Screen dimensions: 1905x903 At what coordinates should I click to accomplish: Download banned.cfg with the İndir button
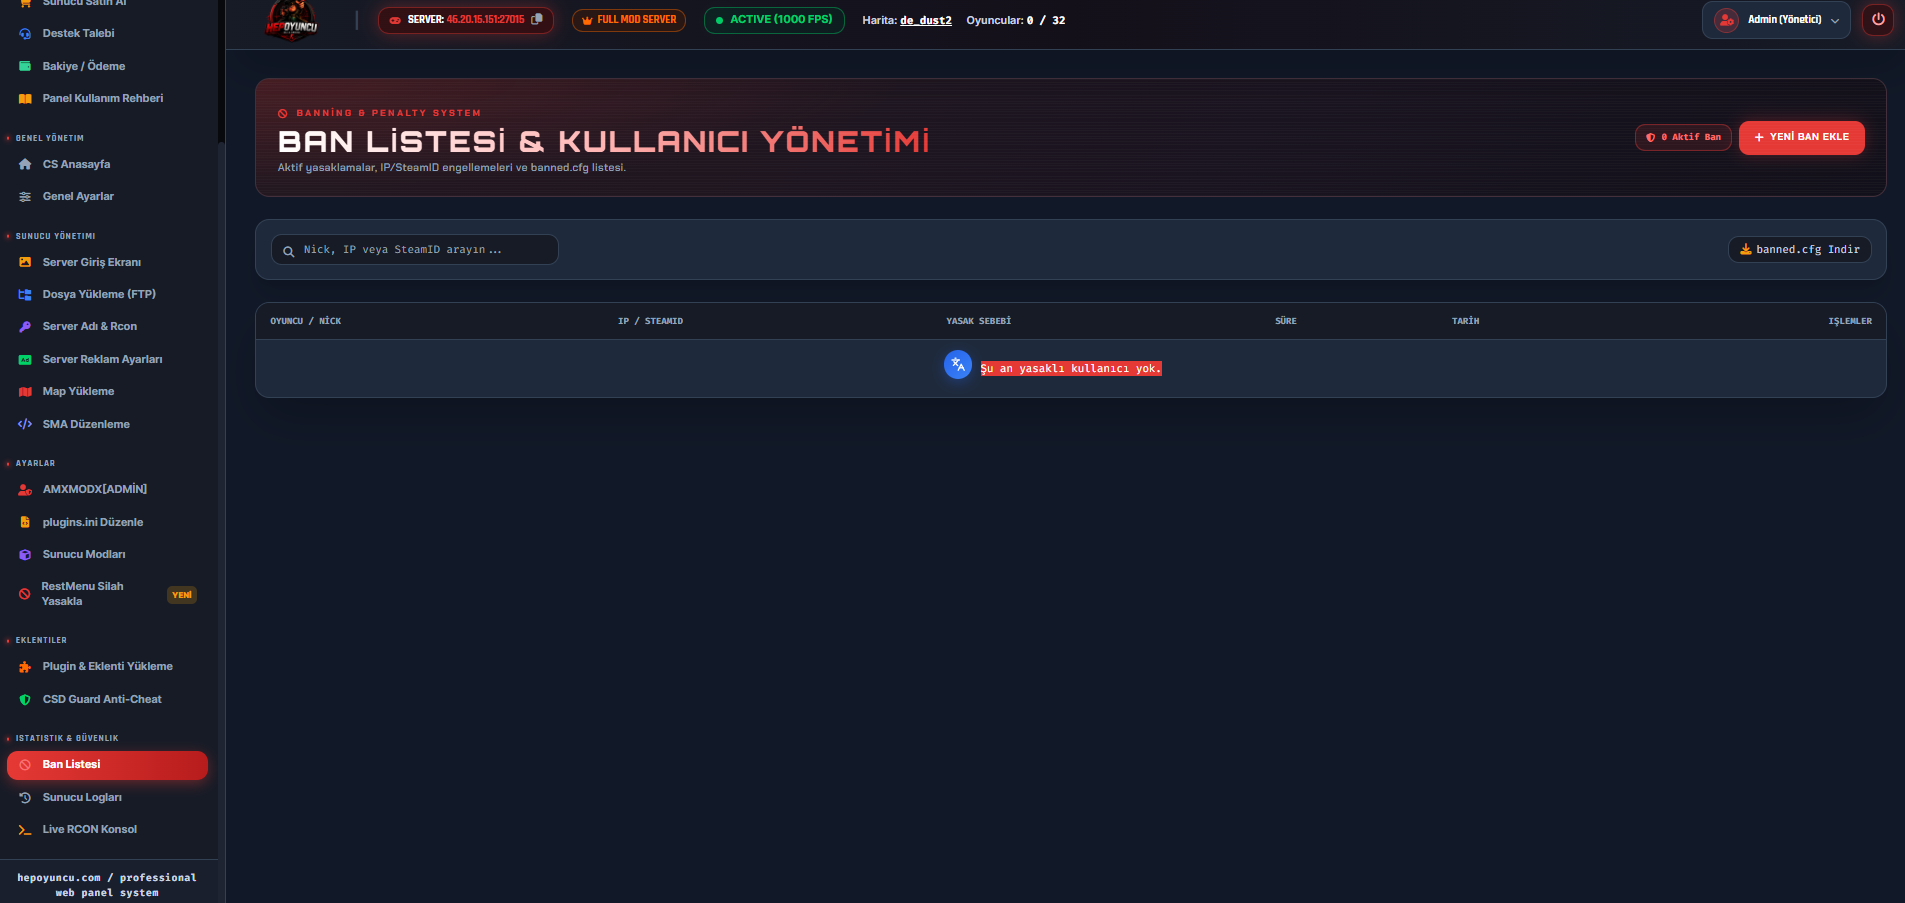click(1800, 250)
